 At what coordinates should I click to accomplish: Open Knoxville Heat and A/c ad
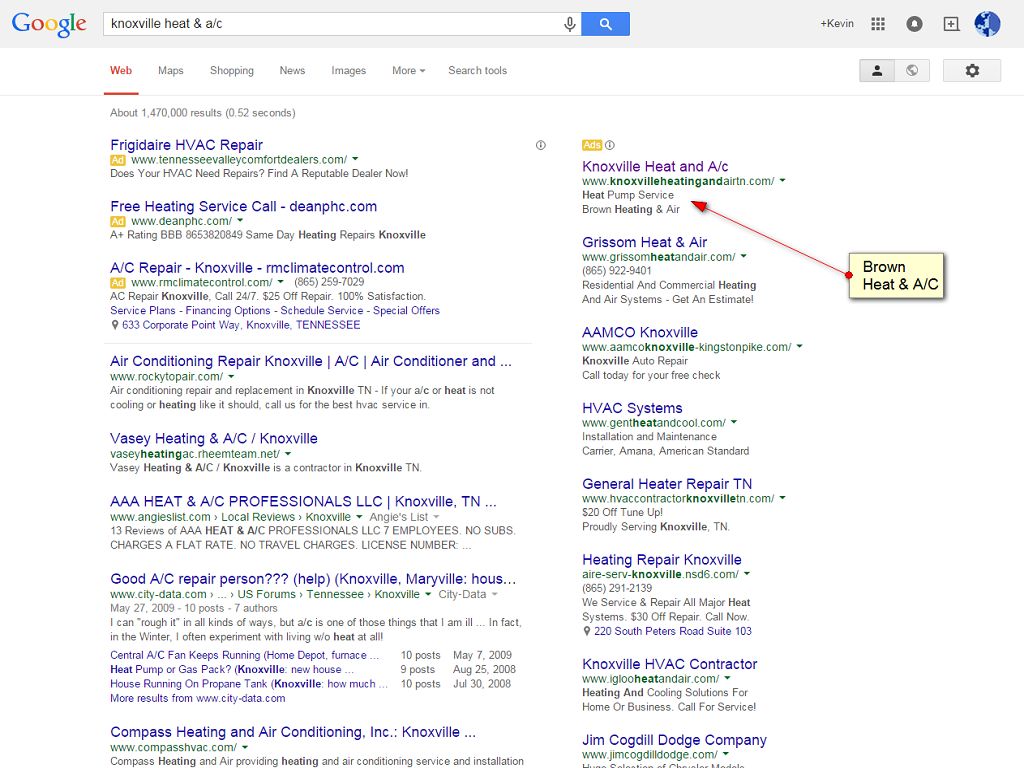coord(655,167)
